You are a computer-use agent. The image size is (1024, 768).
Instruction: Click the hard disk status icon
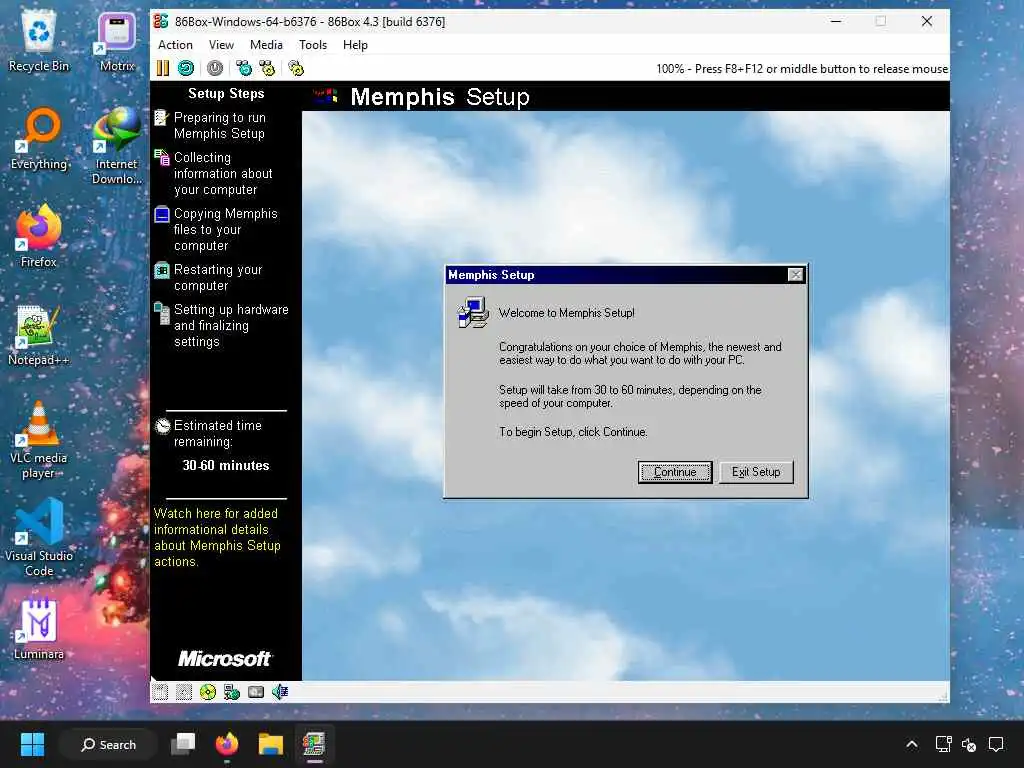(x=256, y=692)
